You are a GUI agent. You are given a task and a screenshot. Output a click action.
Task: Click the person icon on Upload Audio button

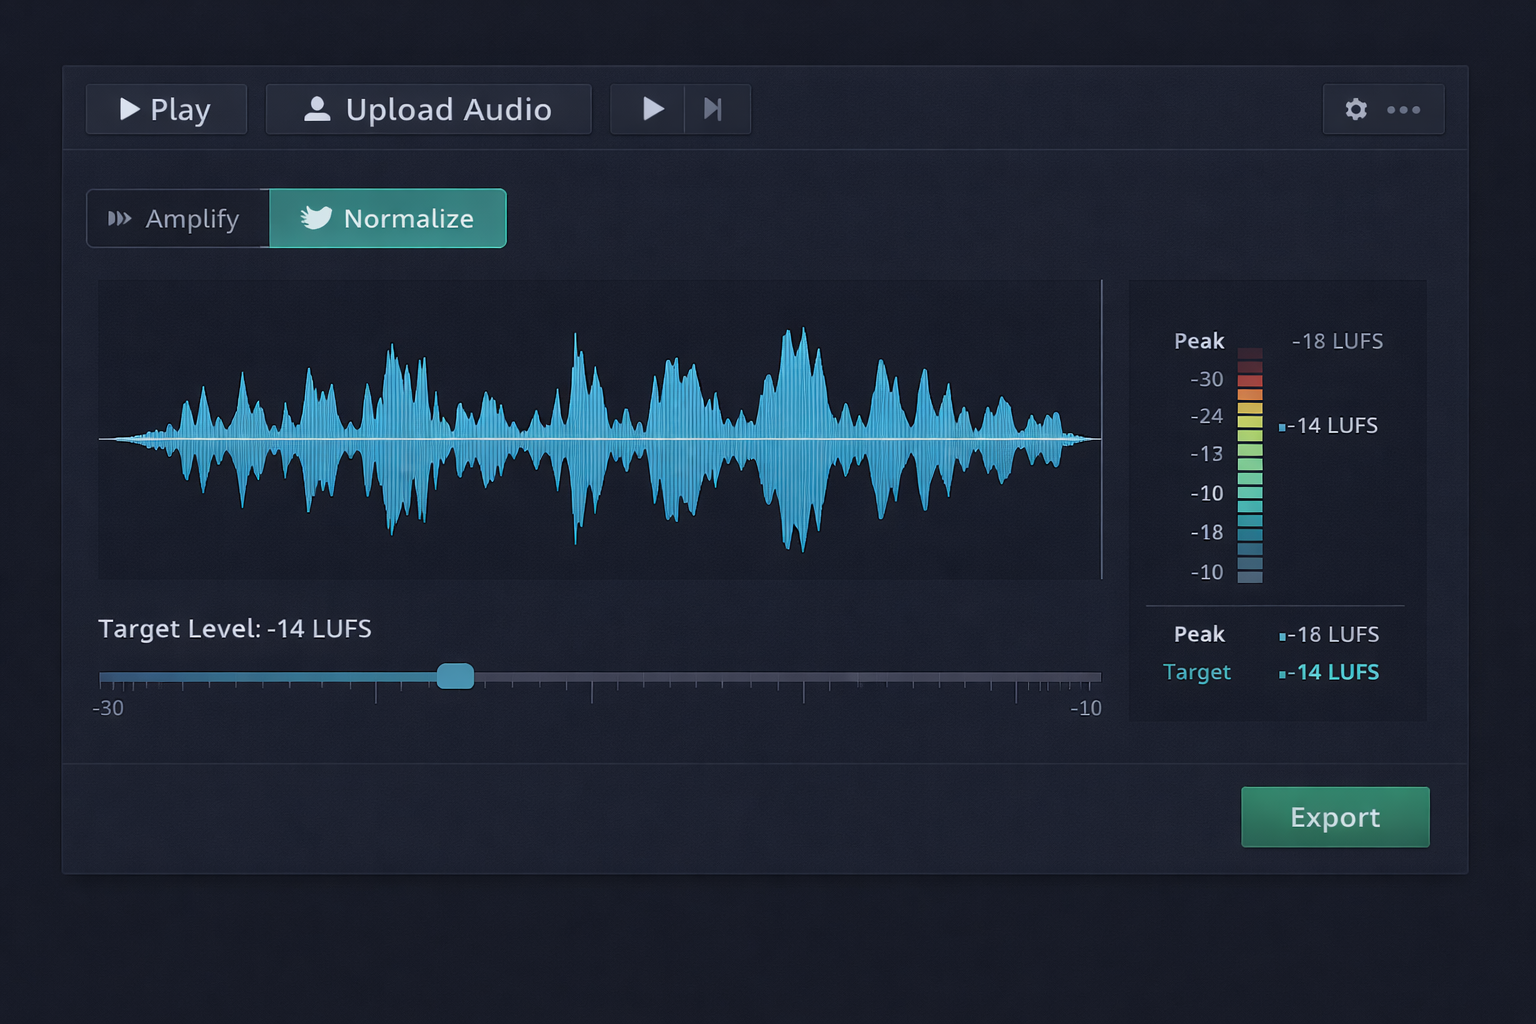point(317,109)
